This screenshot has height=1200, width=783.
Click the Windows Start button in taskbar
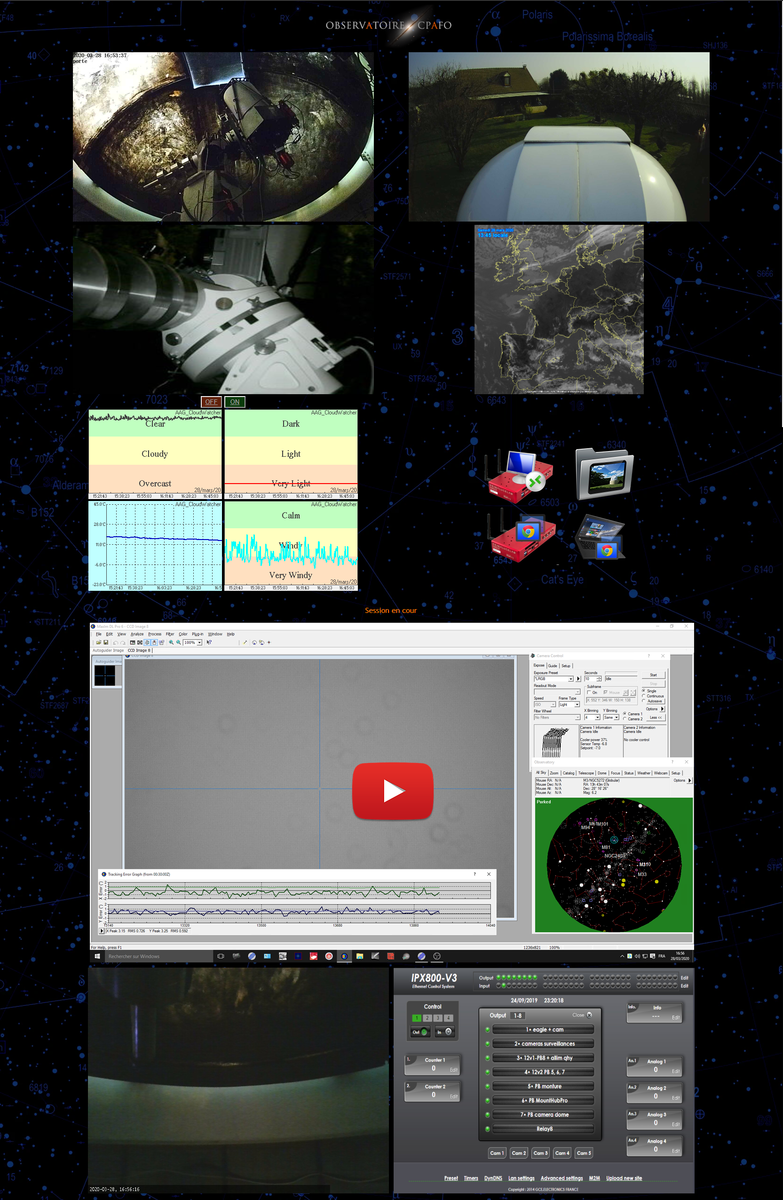(97, 956)
